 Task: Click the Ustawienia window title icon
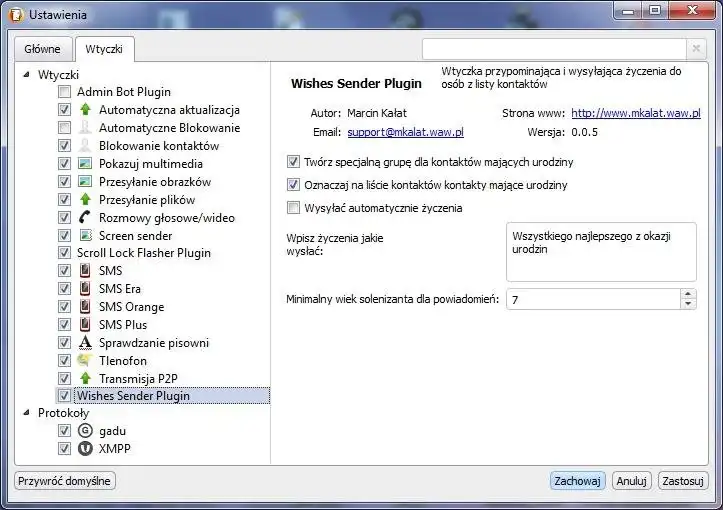[x=16, y=15]
